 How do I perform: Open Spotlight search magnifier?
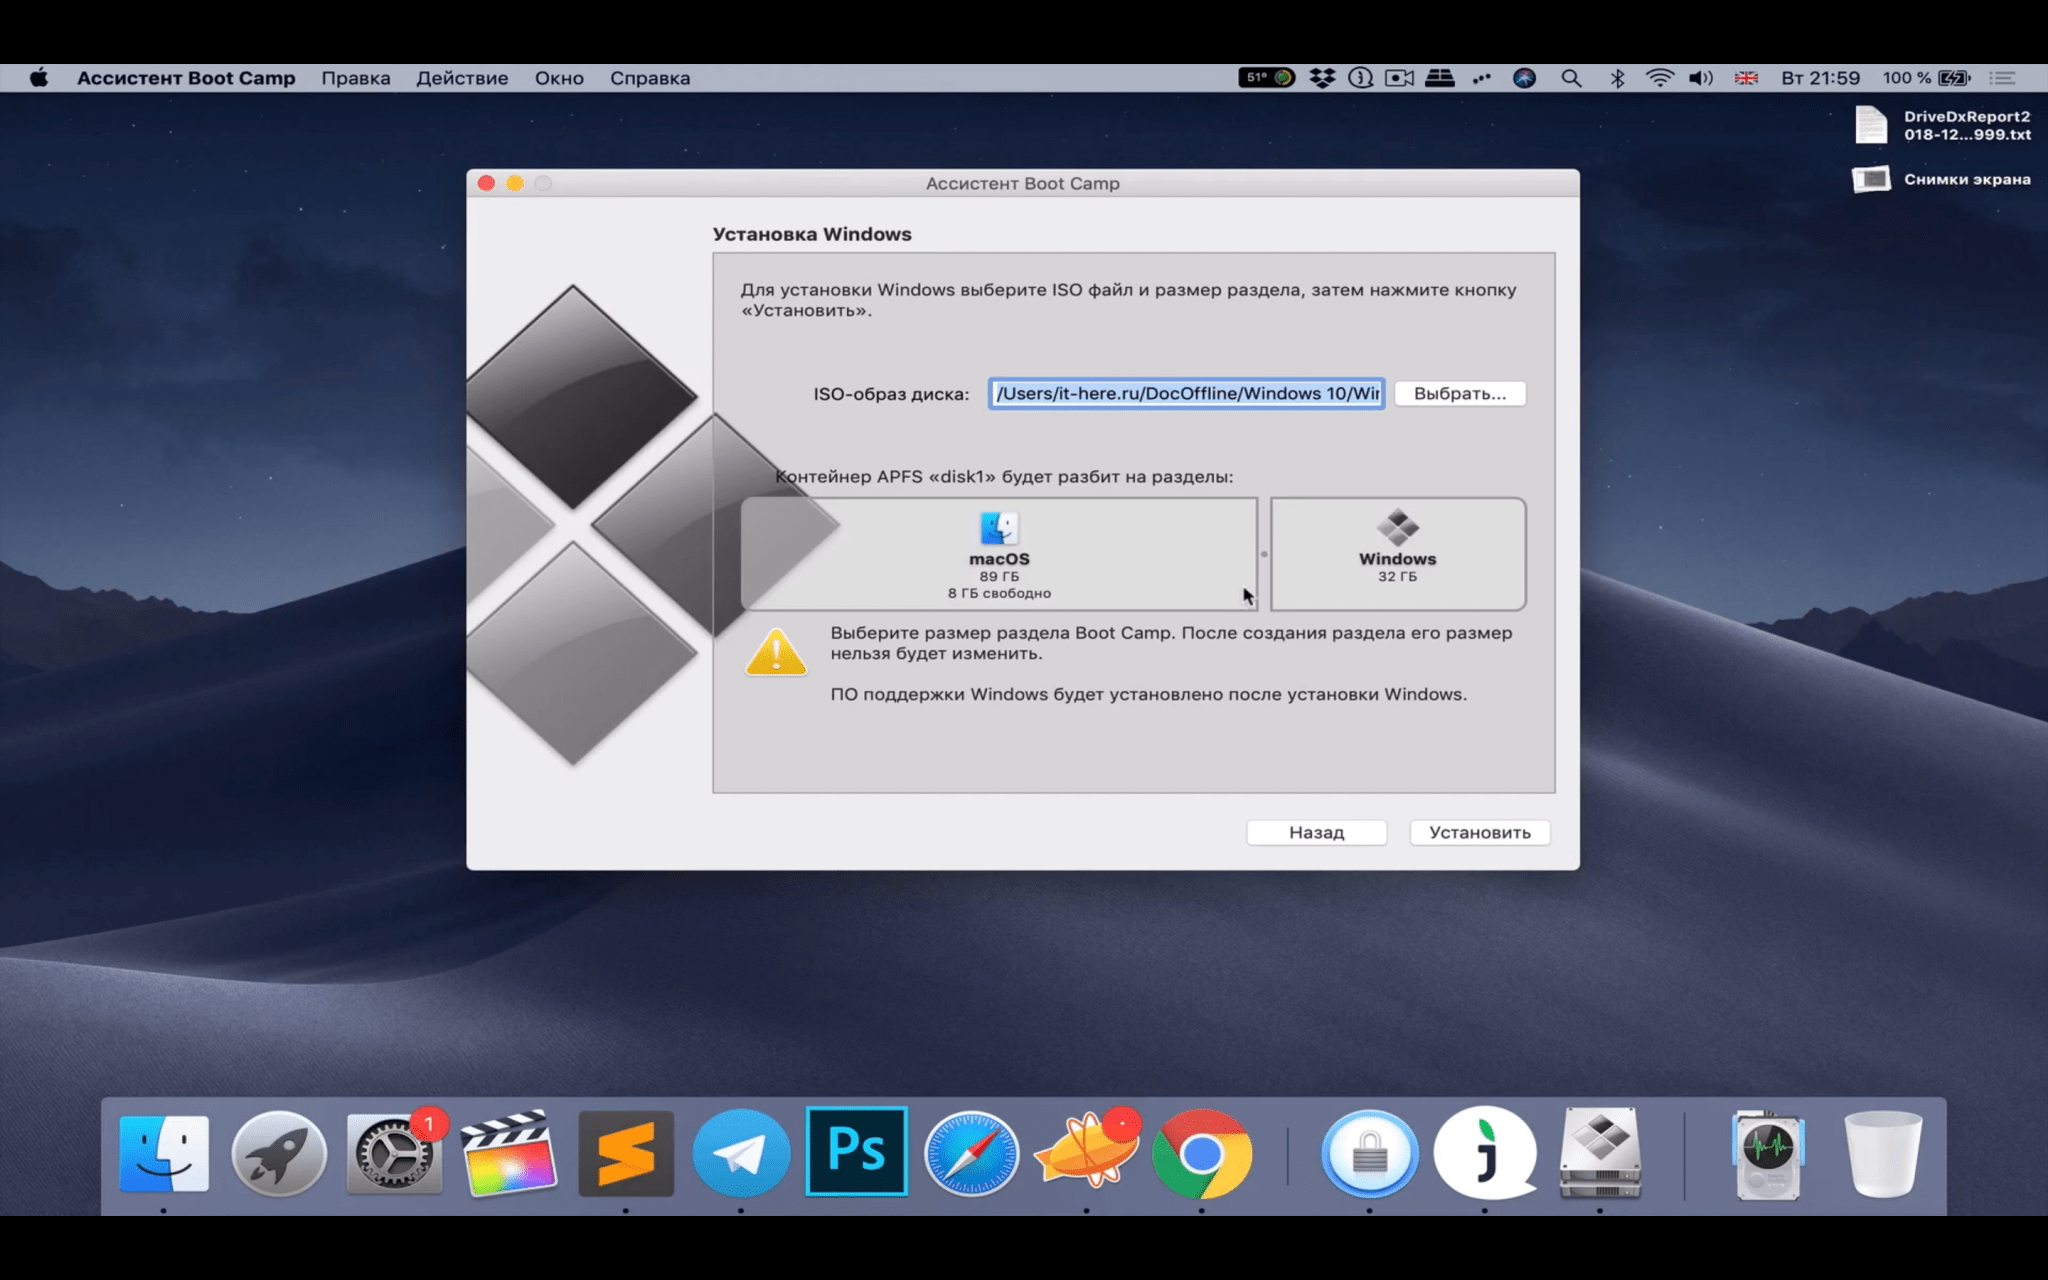(1571, 78)
